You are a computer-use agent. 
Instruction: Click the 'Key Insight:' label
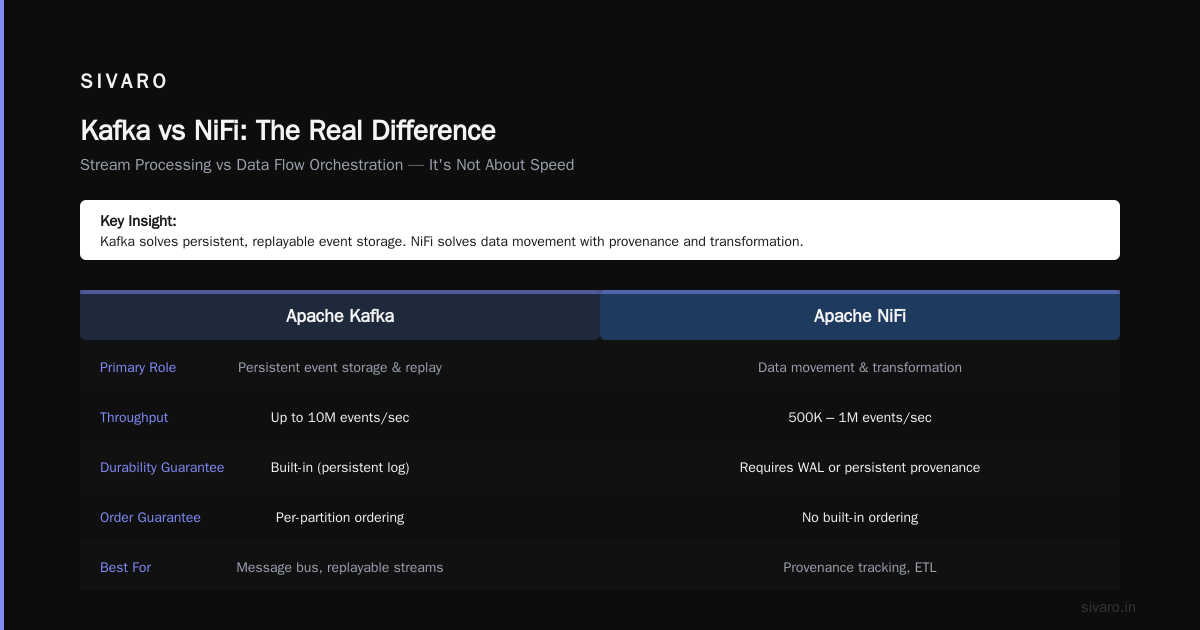click(x=138, y=221)
